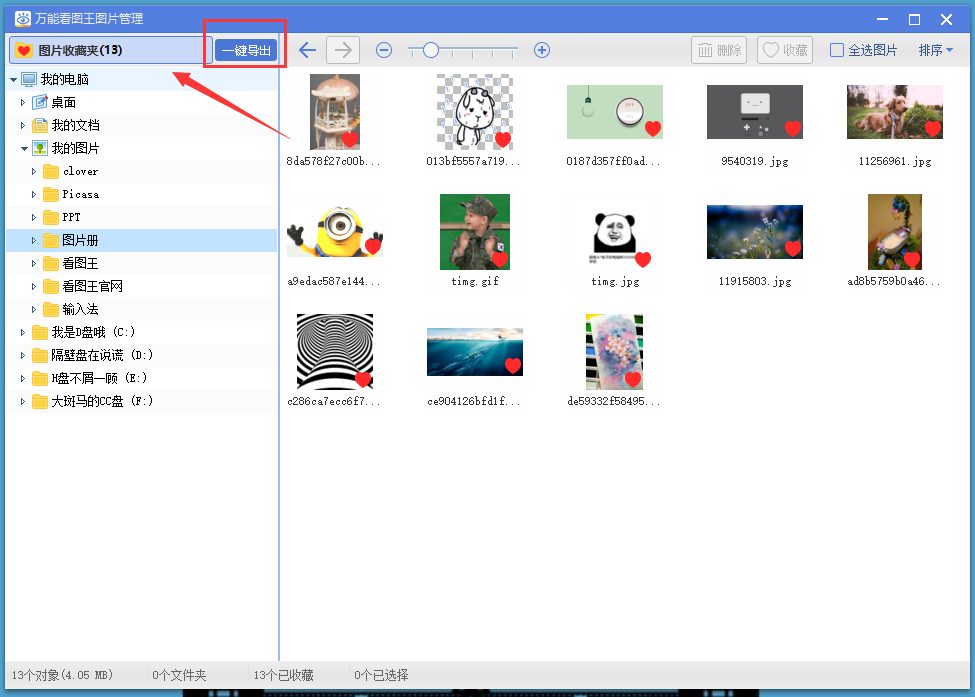Tick the 全选图片 checkbox

pyautogui.click(x=837, y=50)
